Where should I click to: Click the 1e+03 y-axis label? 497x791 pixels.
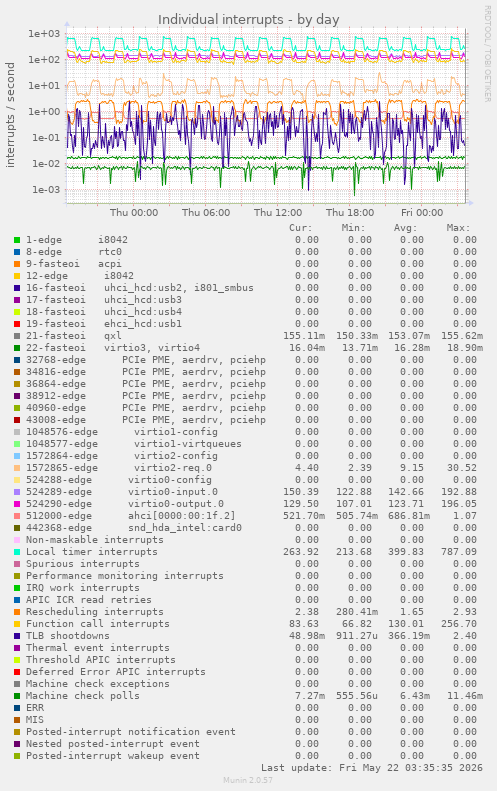click(44, 34)
